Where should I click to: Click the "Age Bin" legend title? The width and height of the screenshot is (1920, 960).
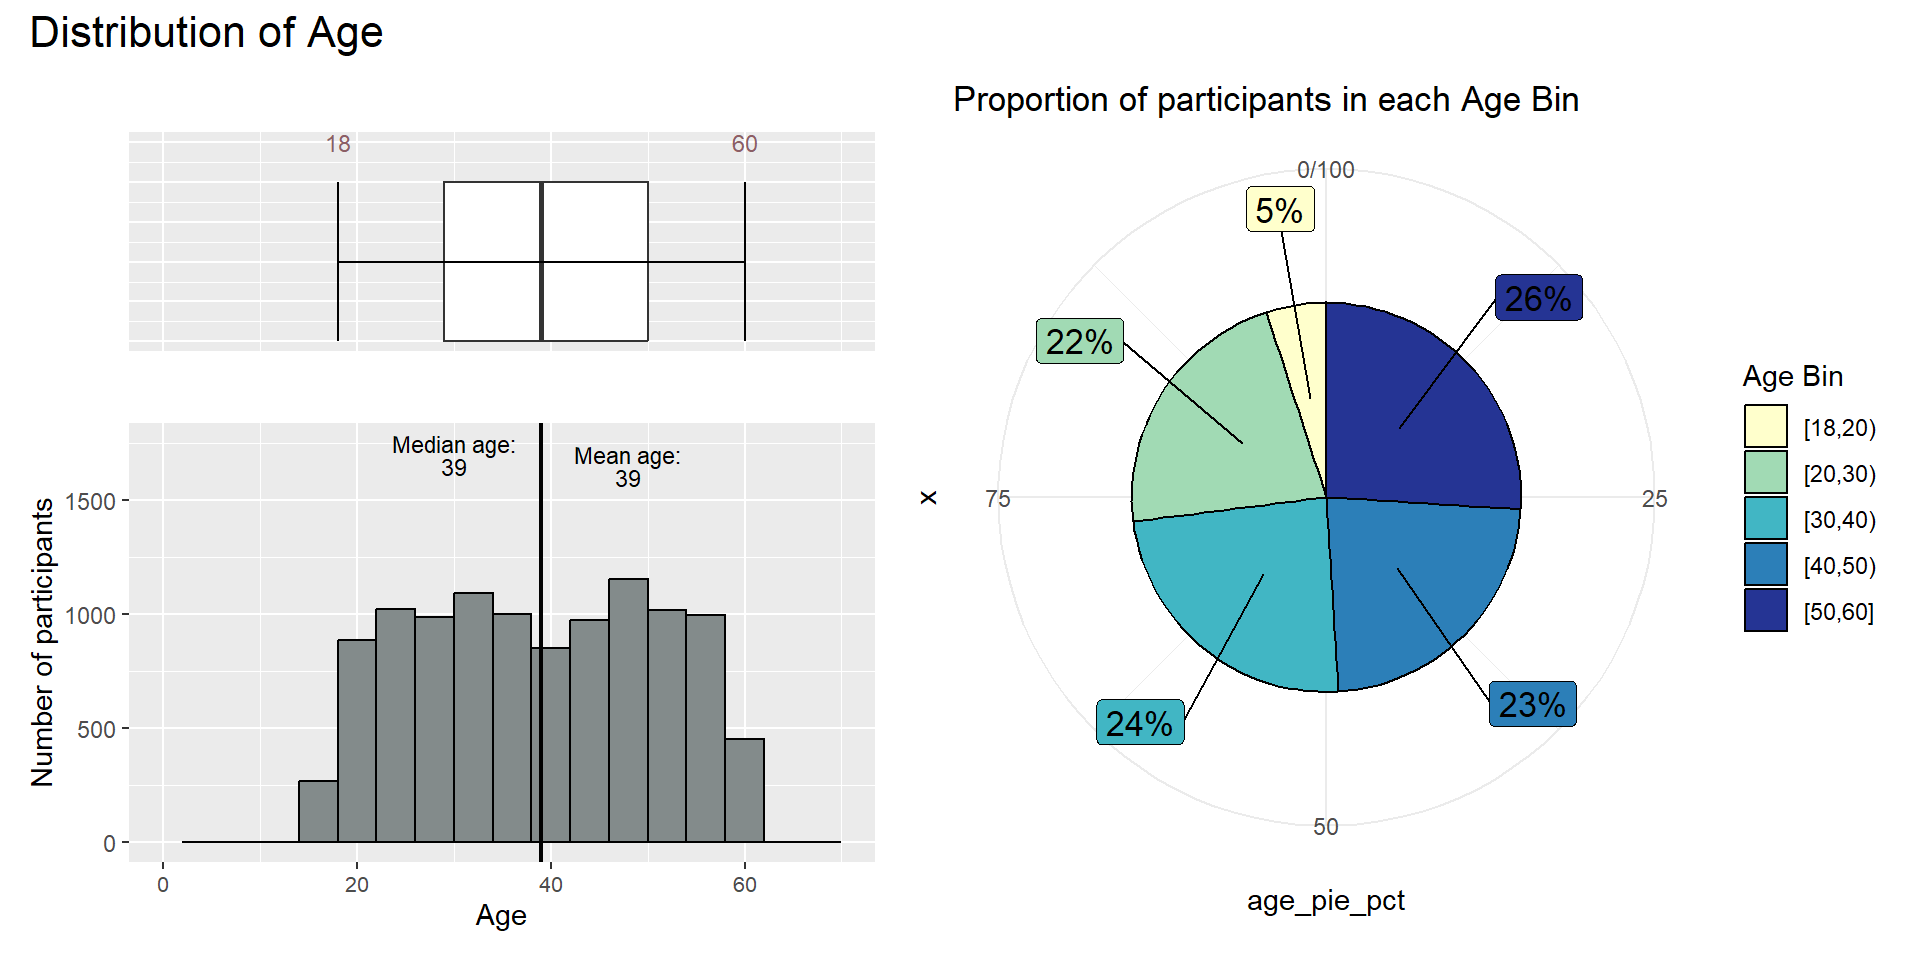pyautogui.click(x=1792, y=376)
